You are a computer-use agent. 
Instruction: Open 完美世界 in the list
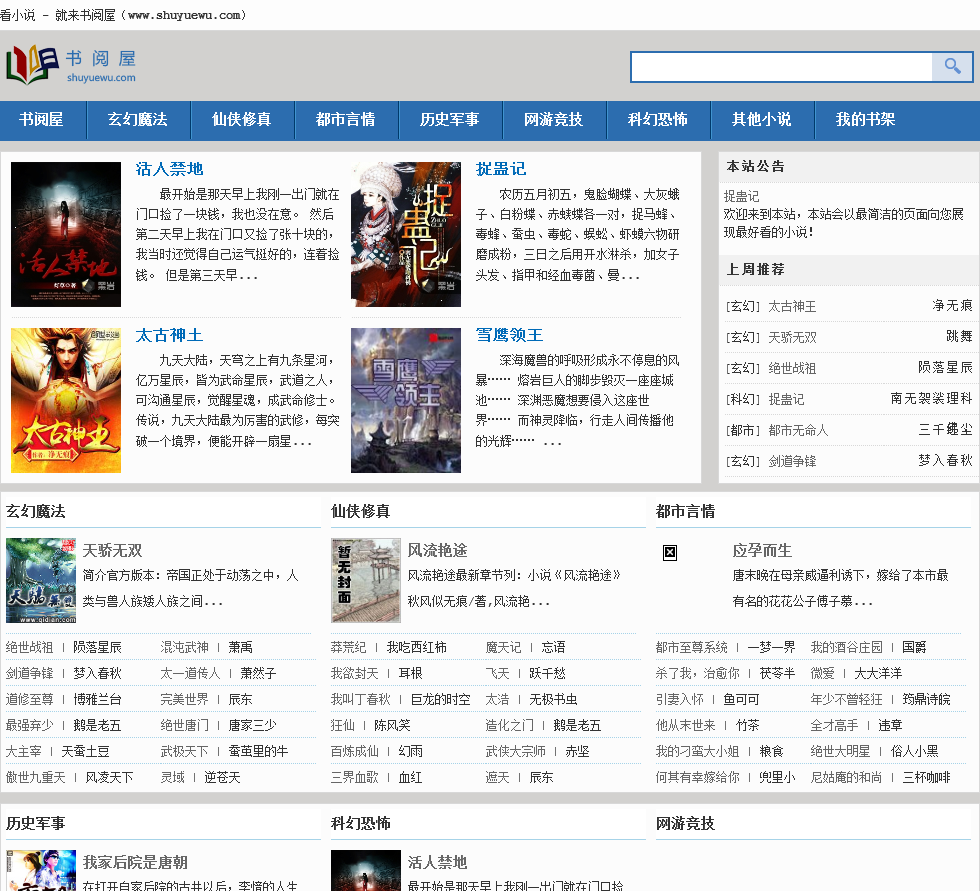[184, 699]
